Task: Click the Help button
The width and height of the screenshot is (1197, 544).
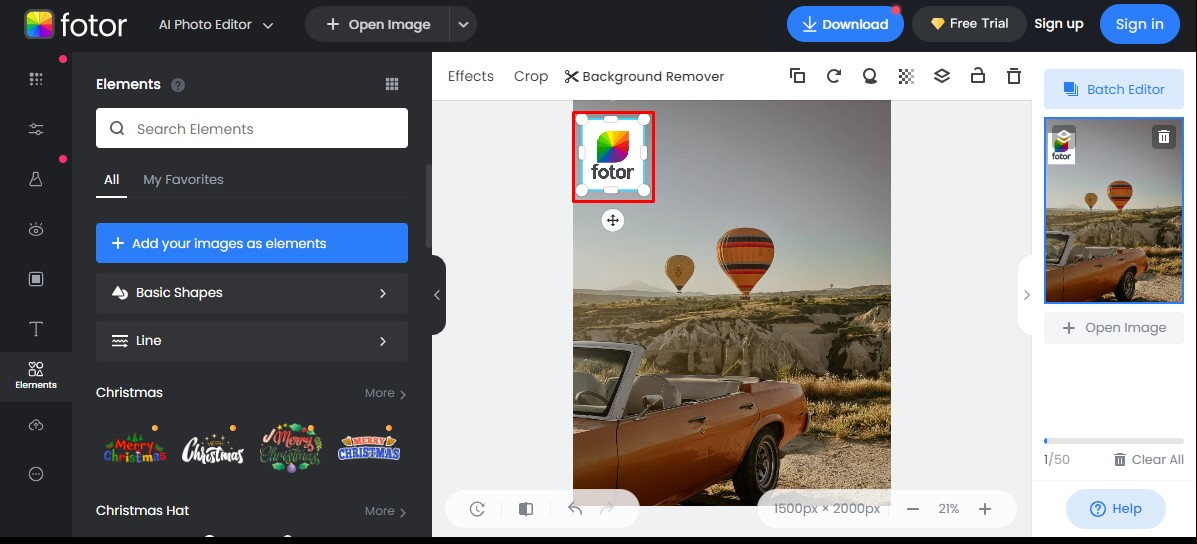Action: [x=1115, y=509]
